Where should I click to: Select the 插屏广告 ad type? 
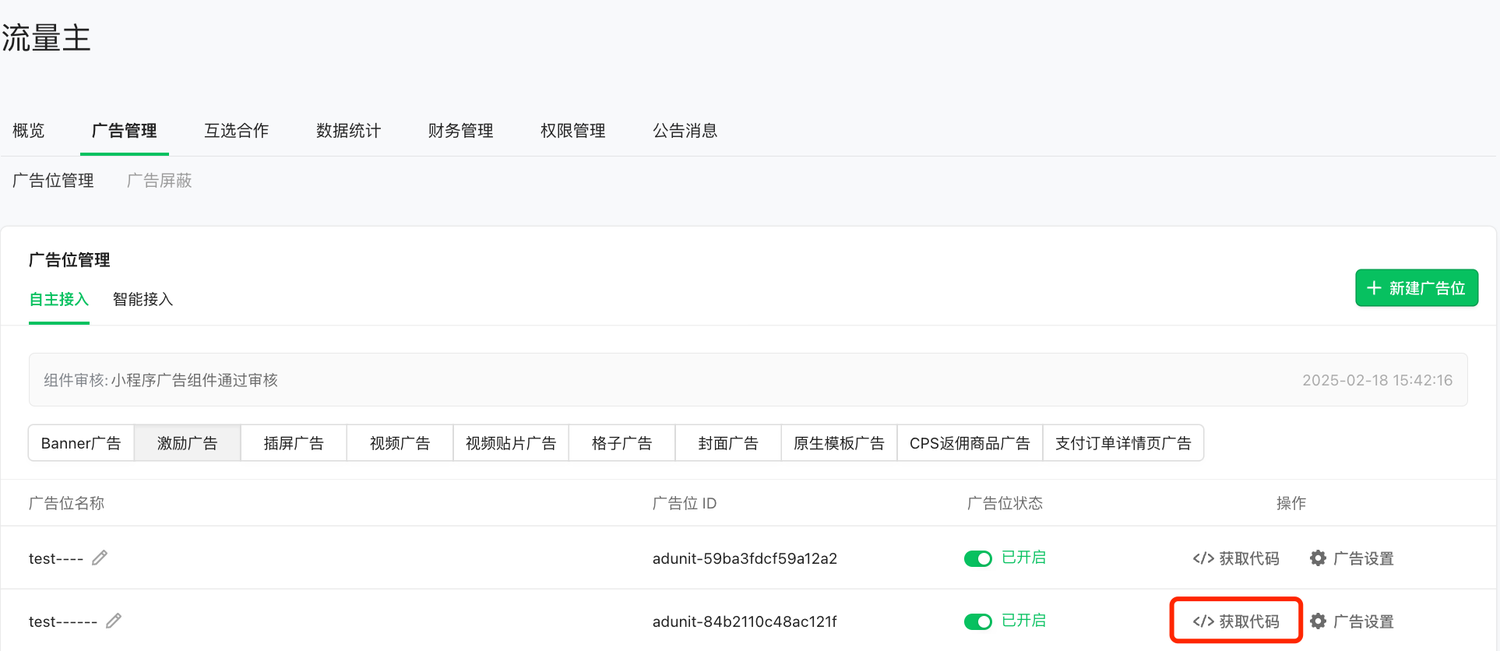[x=294, y=443]
